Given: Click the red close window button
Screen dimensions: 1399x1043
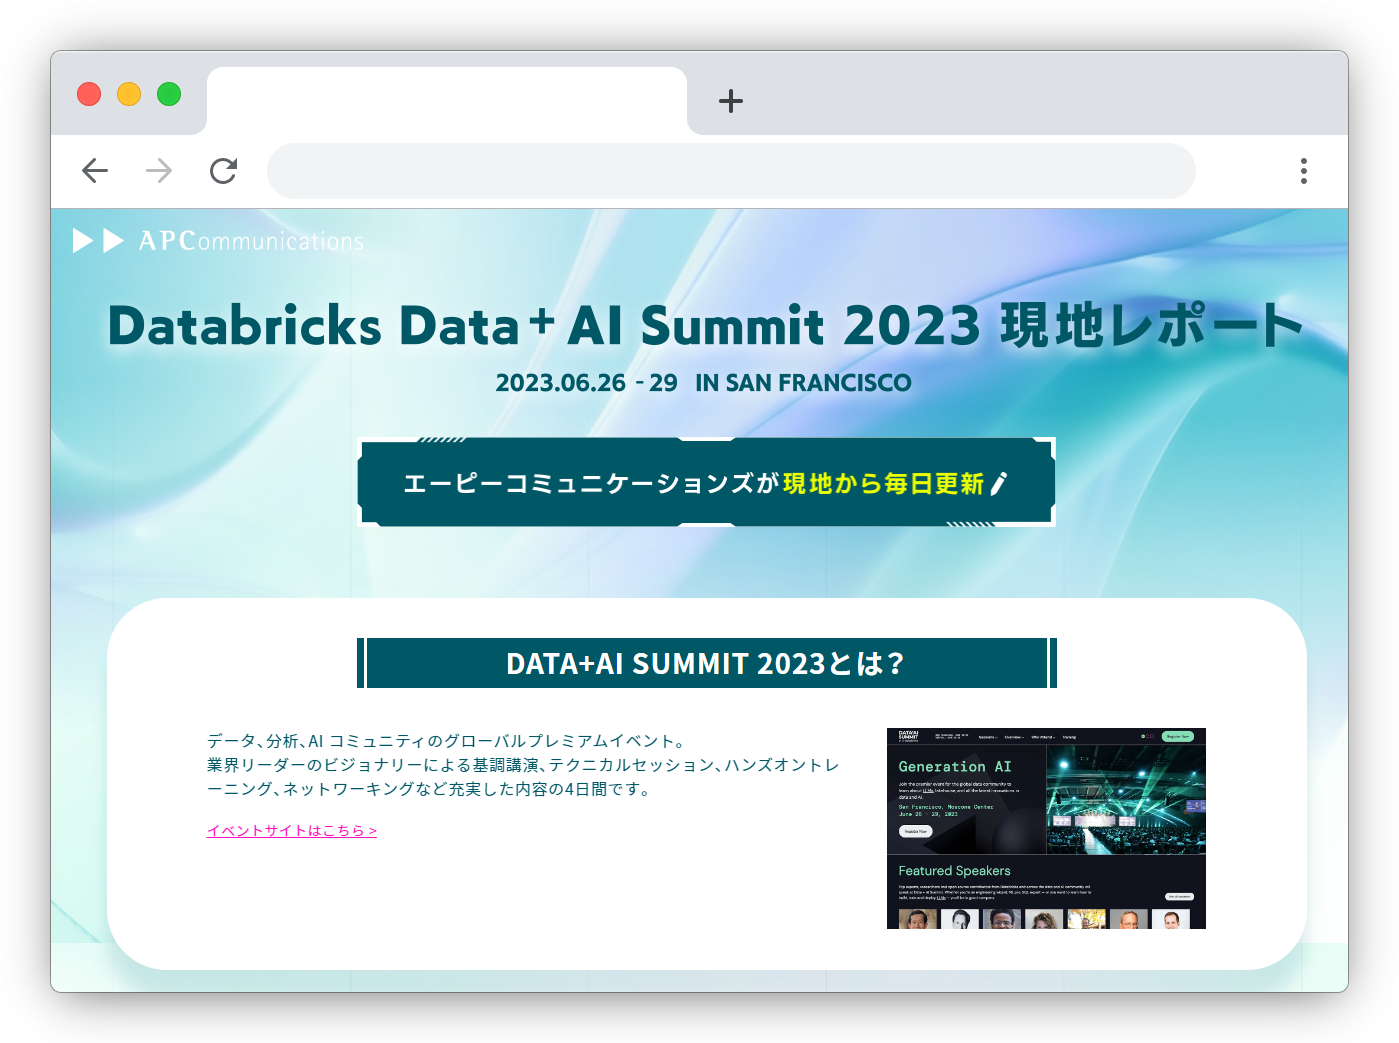Looking at the screenshot, I should (89, 94).
